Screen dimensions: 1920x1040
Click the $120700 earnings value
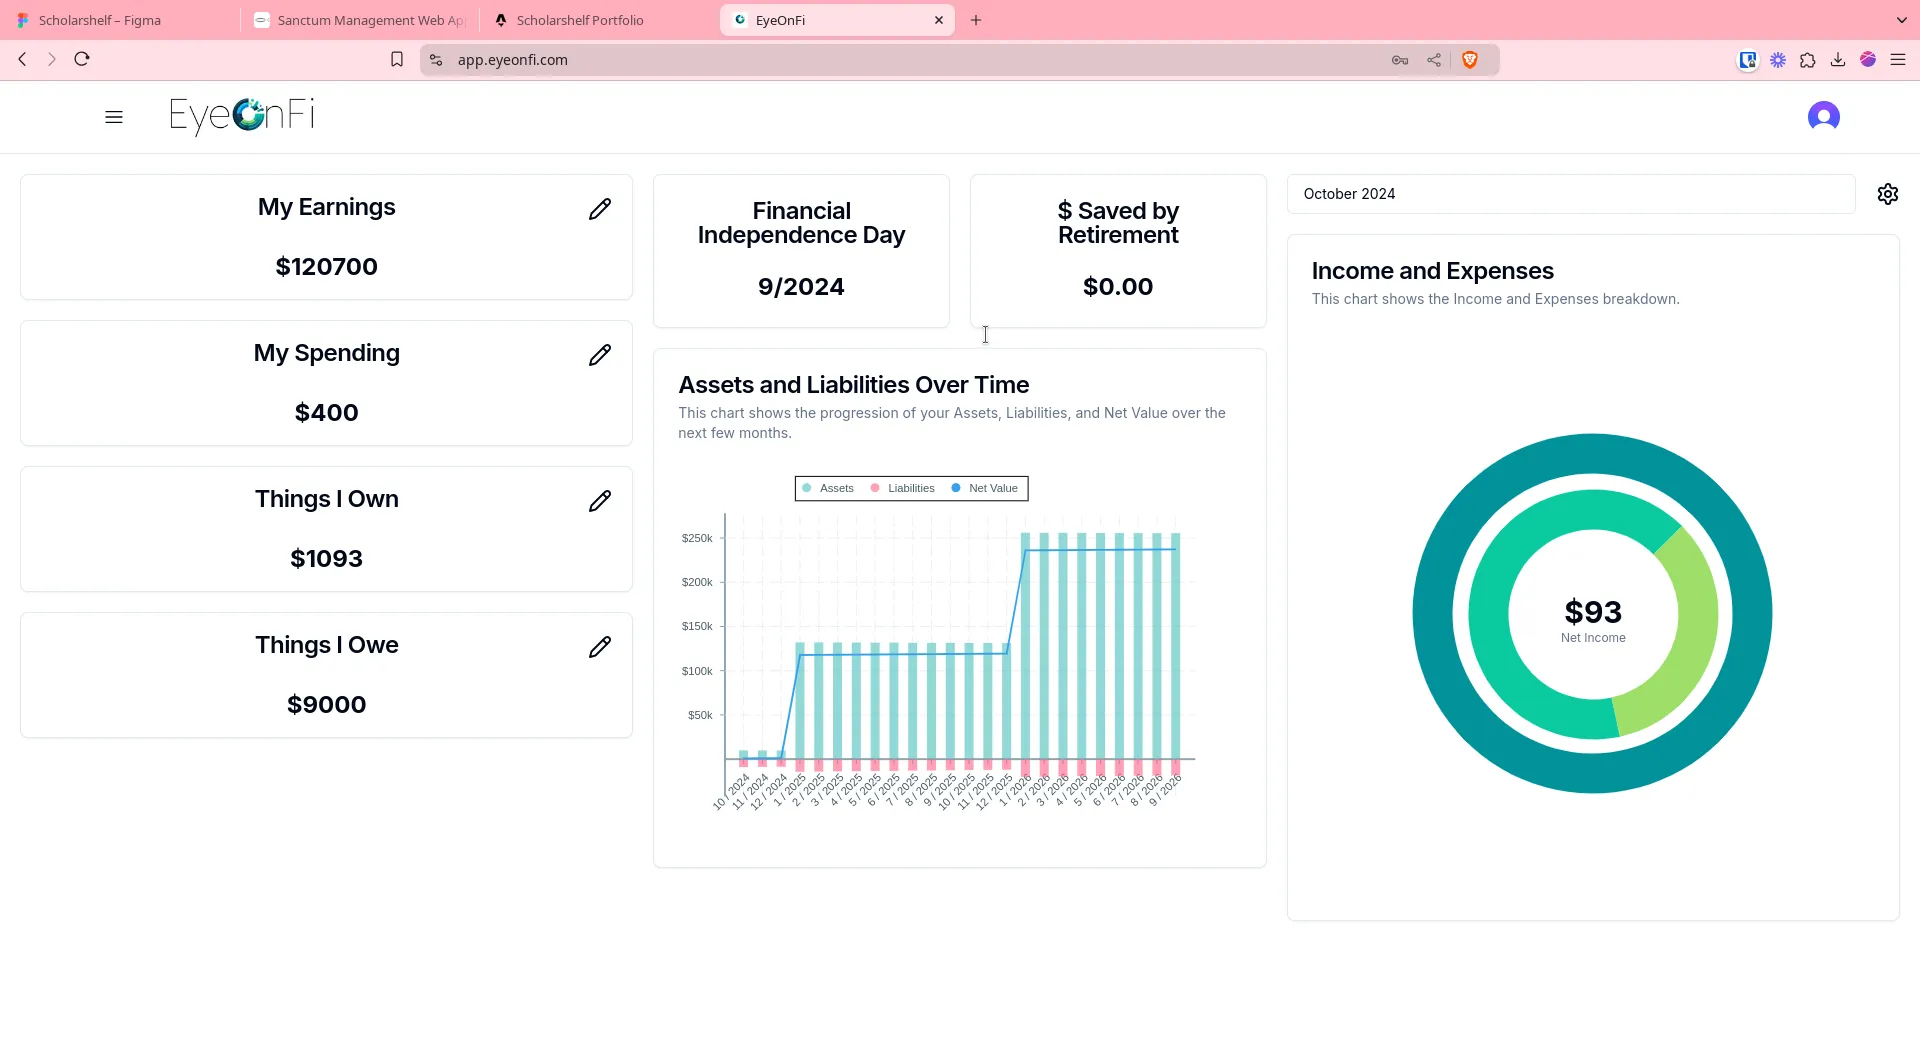(327, 267)
